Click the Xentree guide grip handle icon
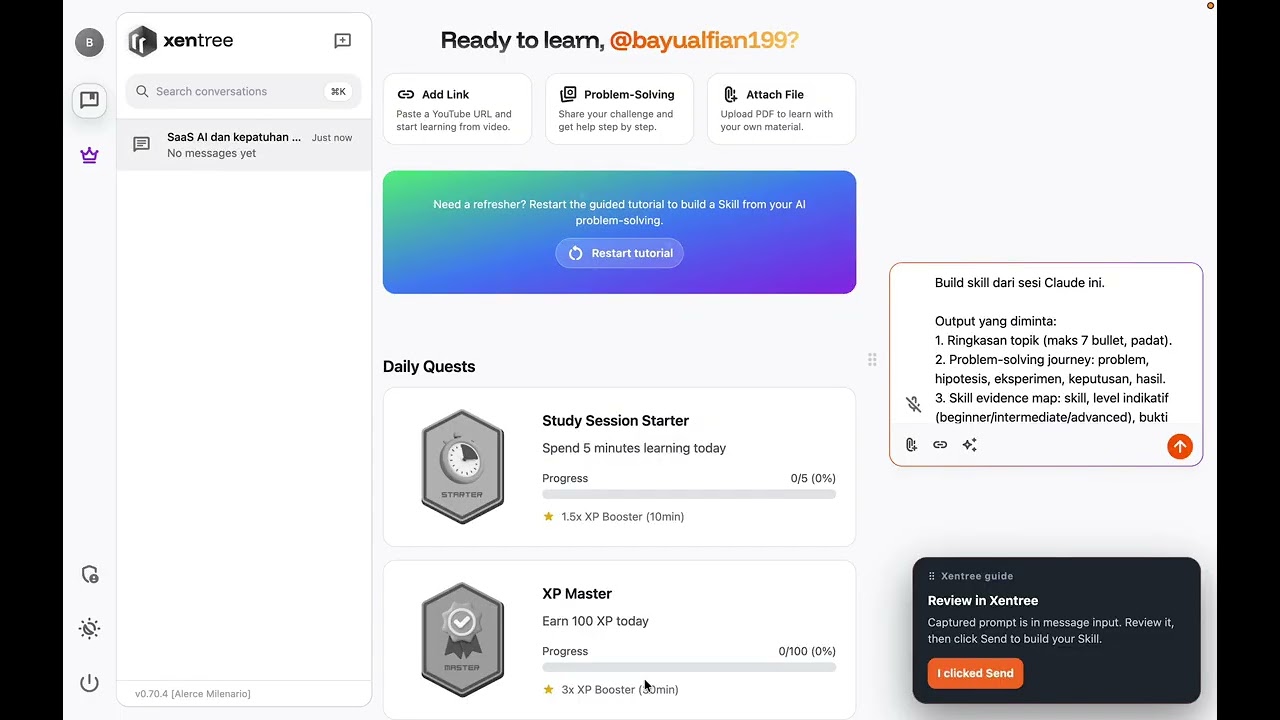This screenshot has width=1280, height=720. pyautogui.click(x=932, y=576)
